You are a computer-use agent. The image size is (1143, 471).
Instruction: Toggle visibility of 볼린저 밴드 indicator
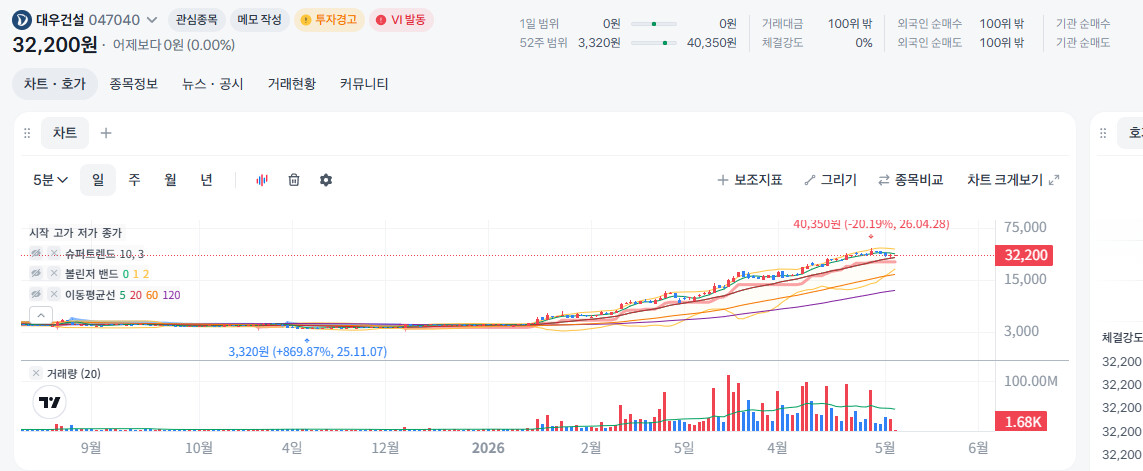(35, 273)
